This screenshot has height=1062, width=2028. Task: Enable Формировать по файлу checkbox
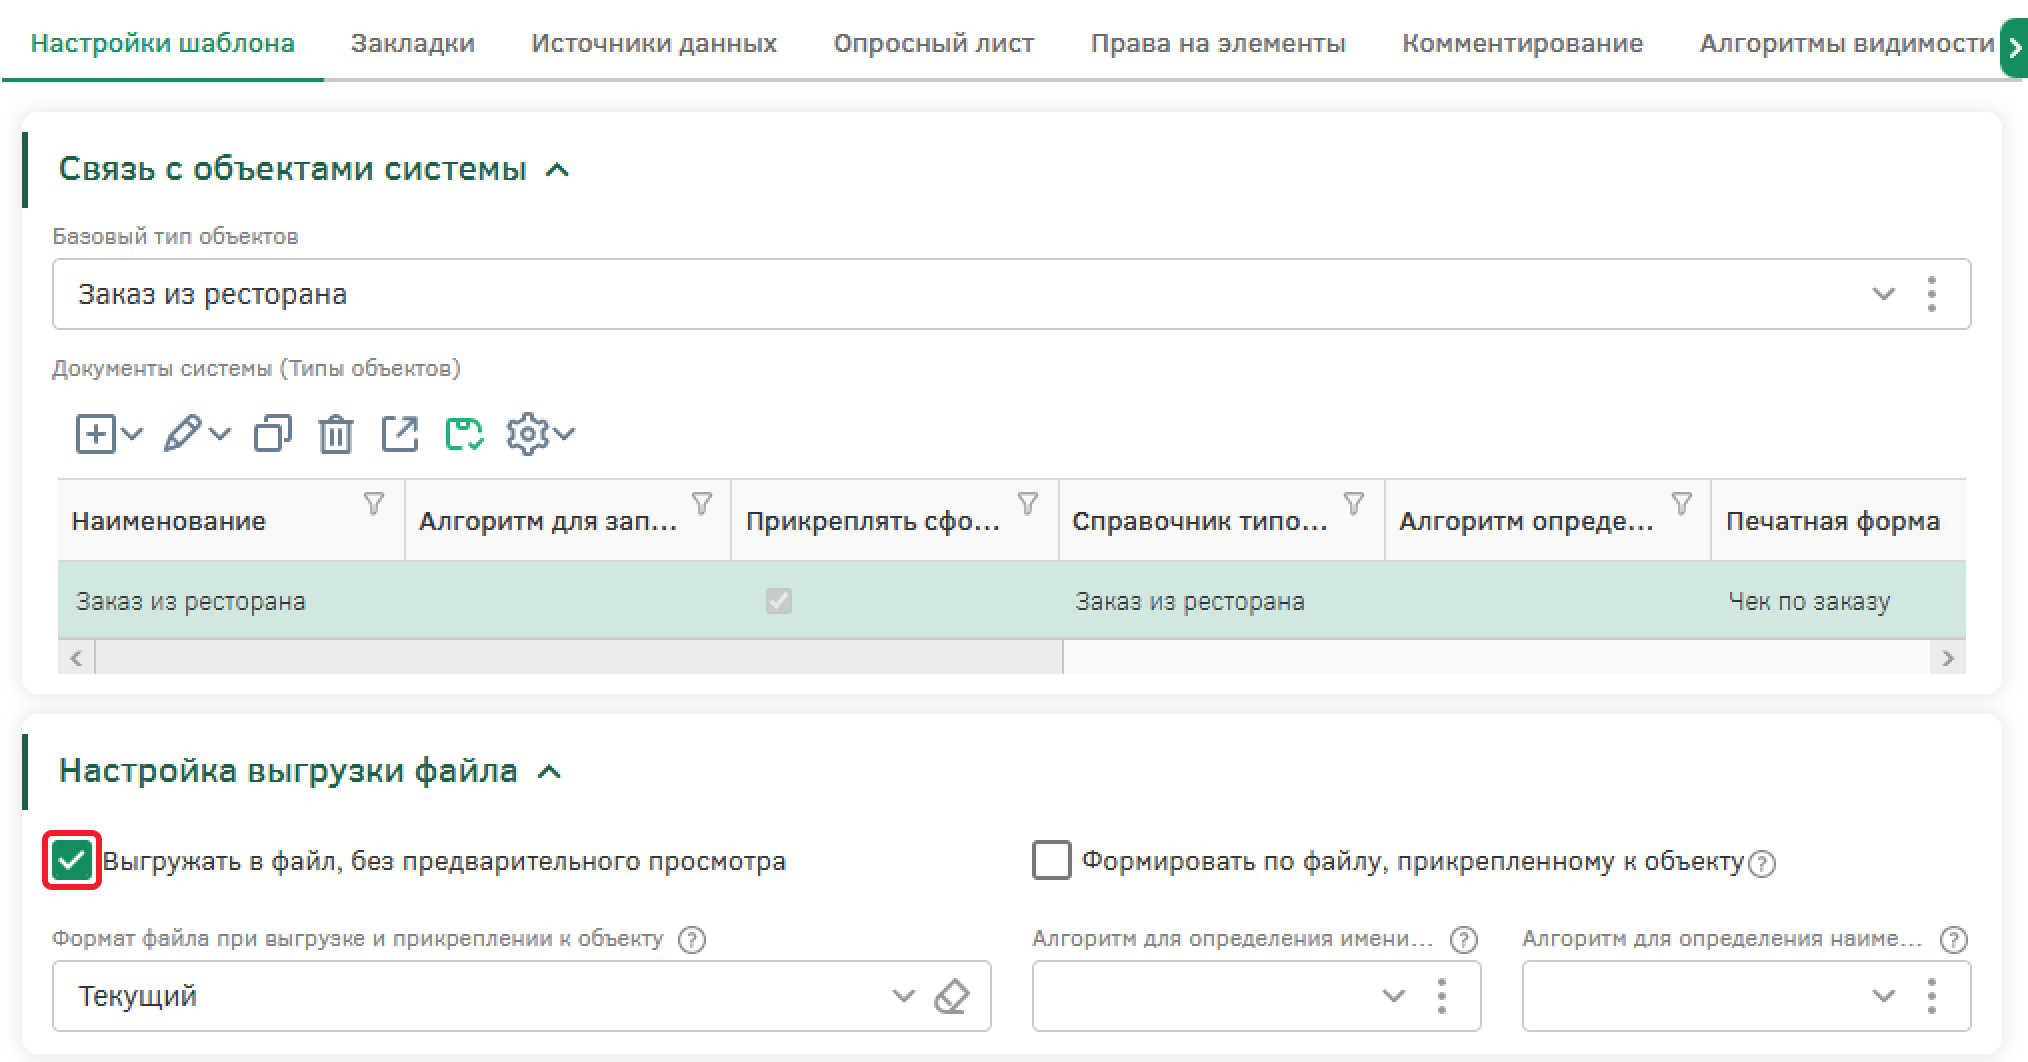[x=1051, y=860]
